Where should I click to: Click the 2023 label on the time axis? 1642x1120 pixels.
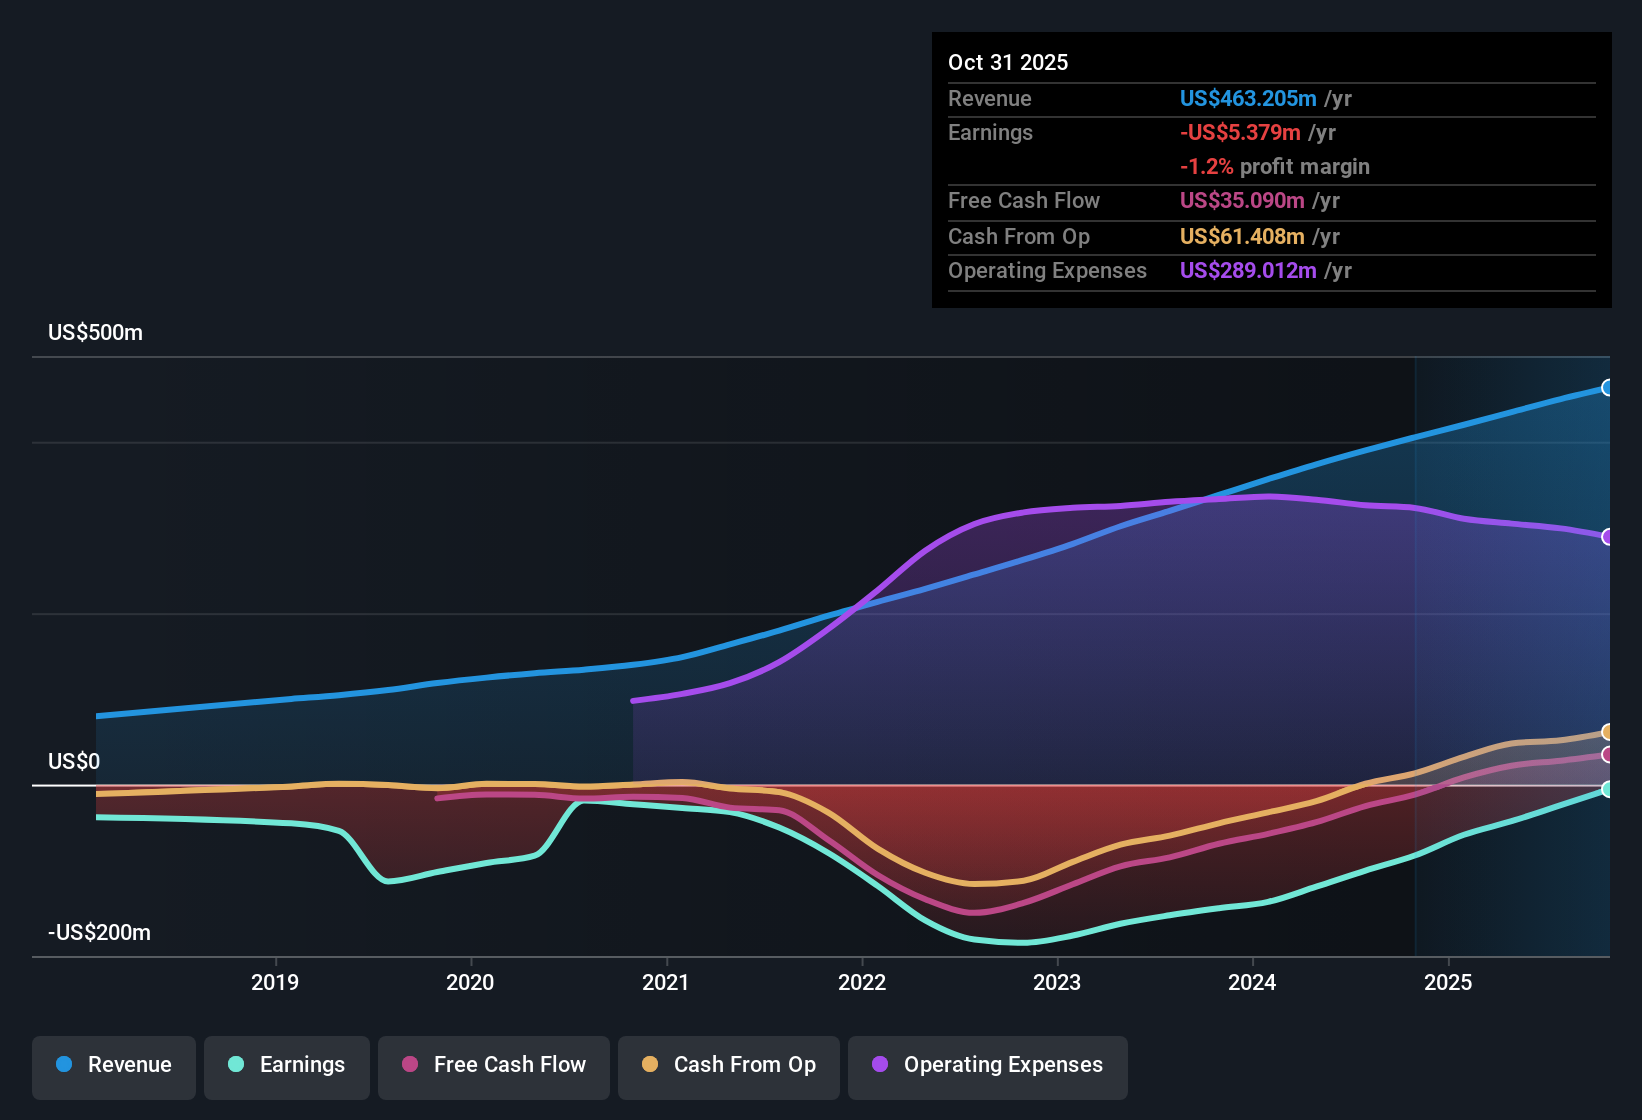[1059, 982]
